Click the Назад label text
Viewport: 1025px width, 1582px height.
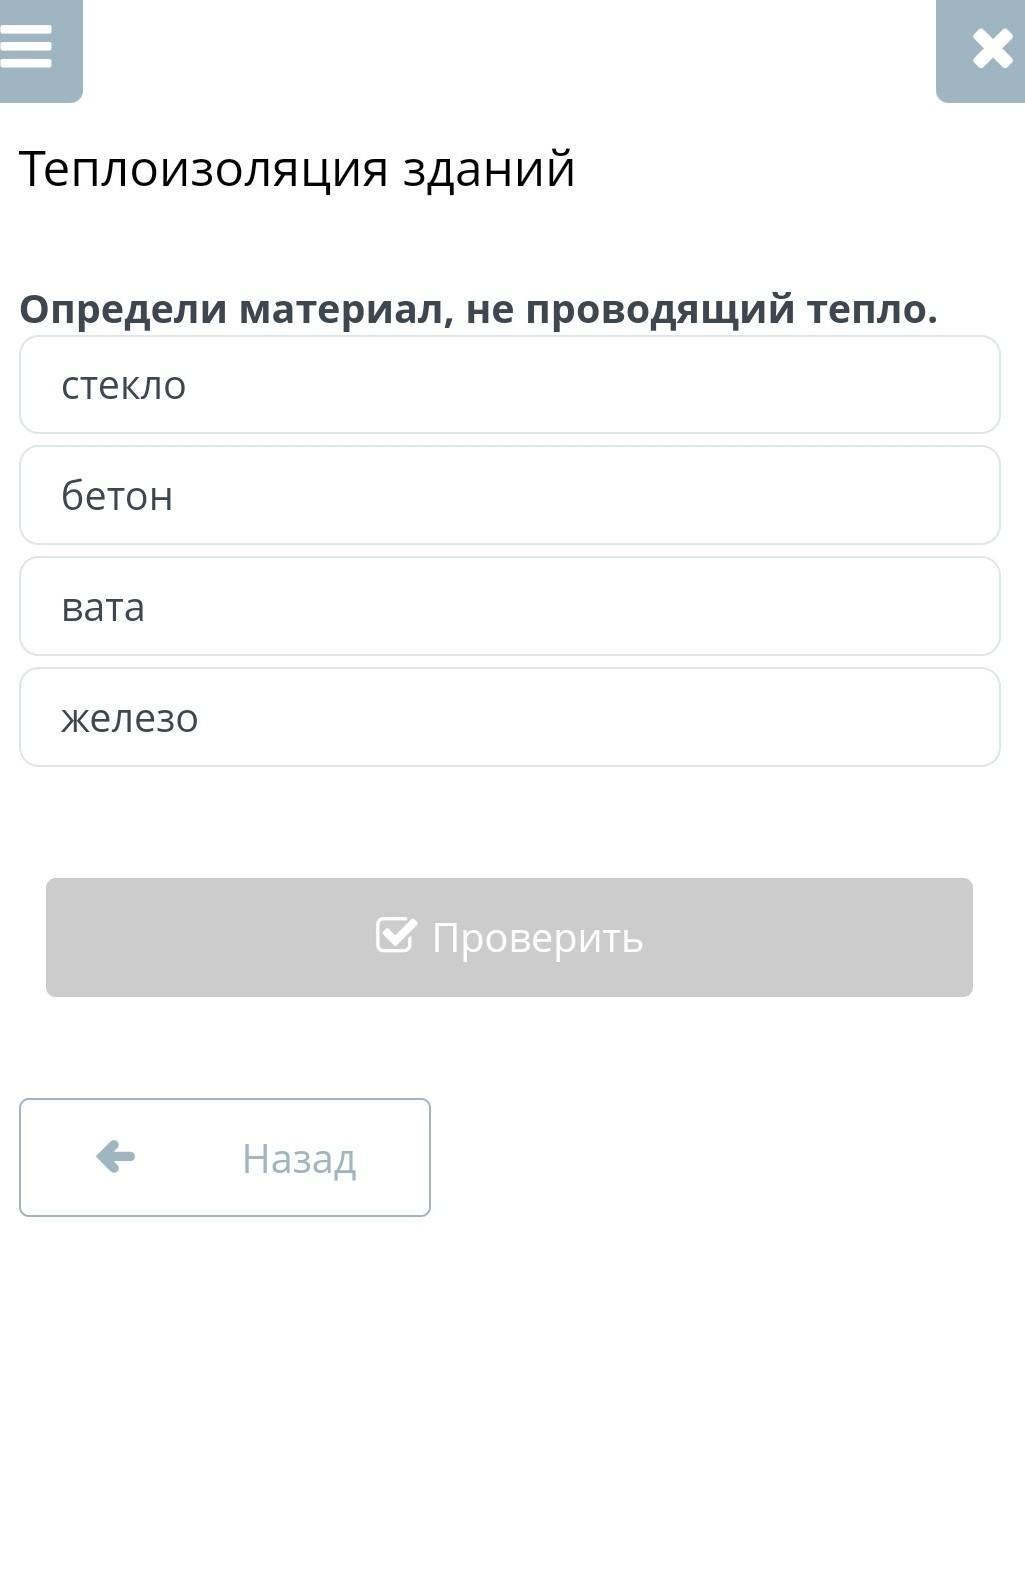[299, 1159]
